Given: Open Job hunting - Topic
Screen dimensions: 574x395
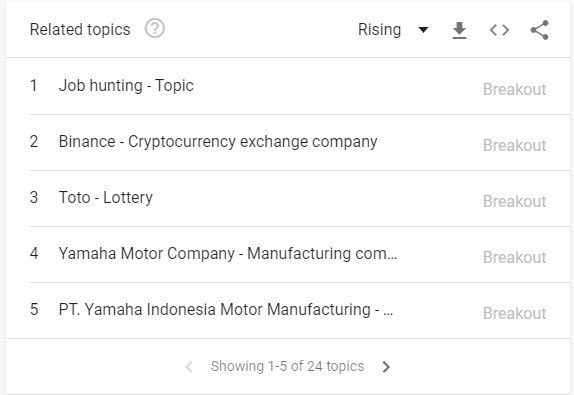Looking at the screenshot, I should (126, 86).
